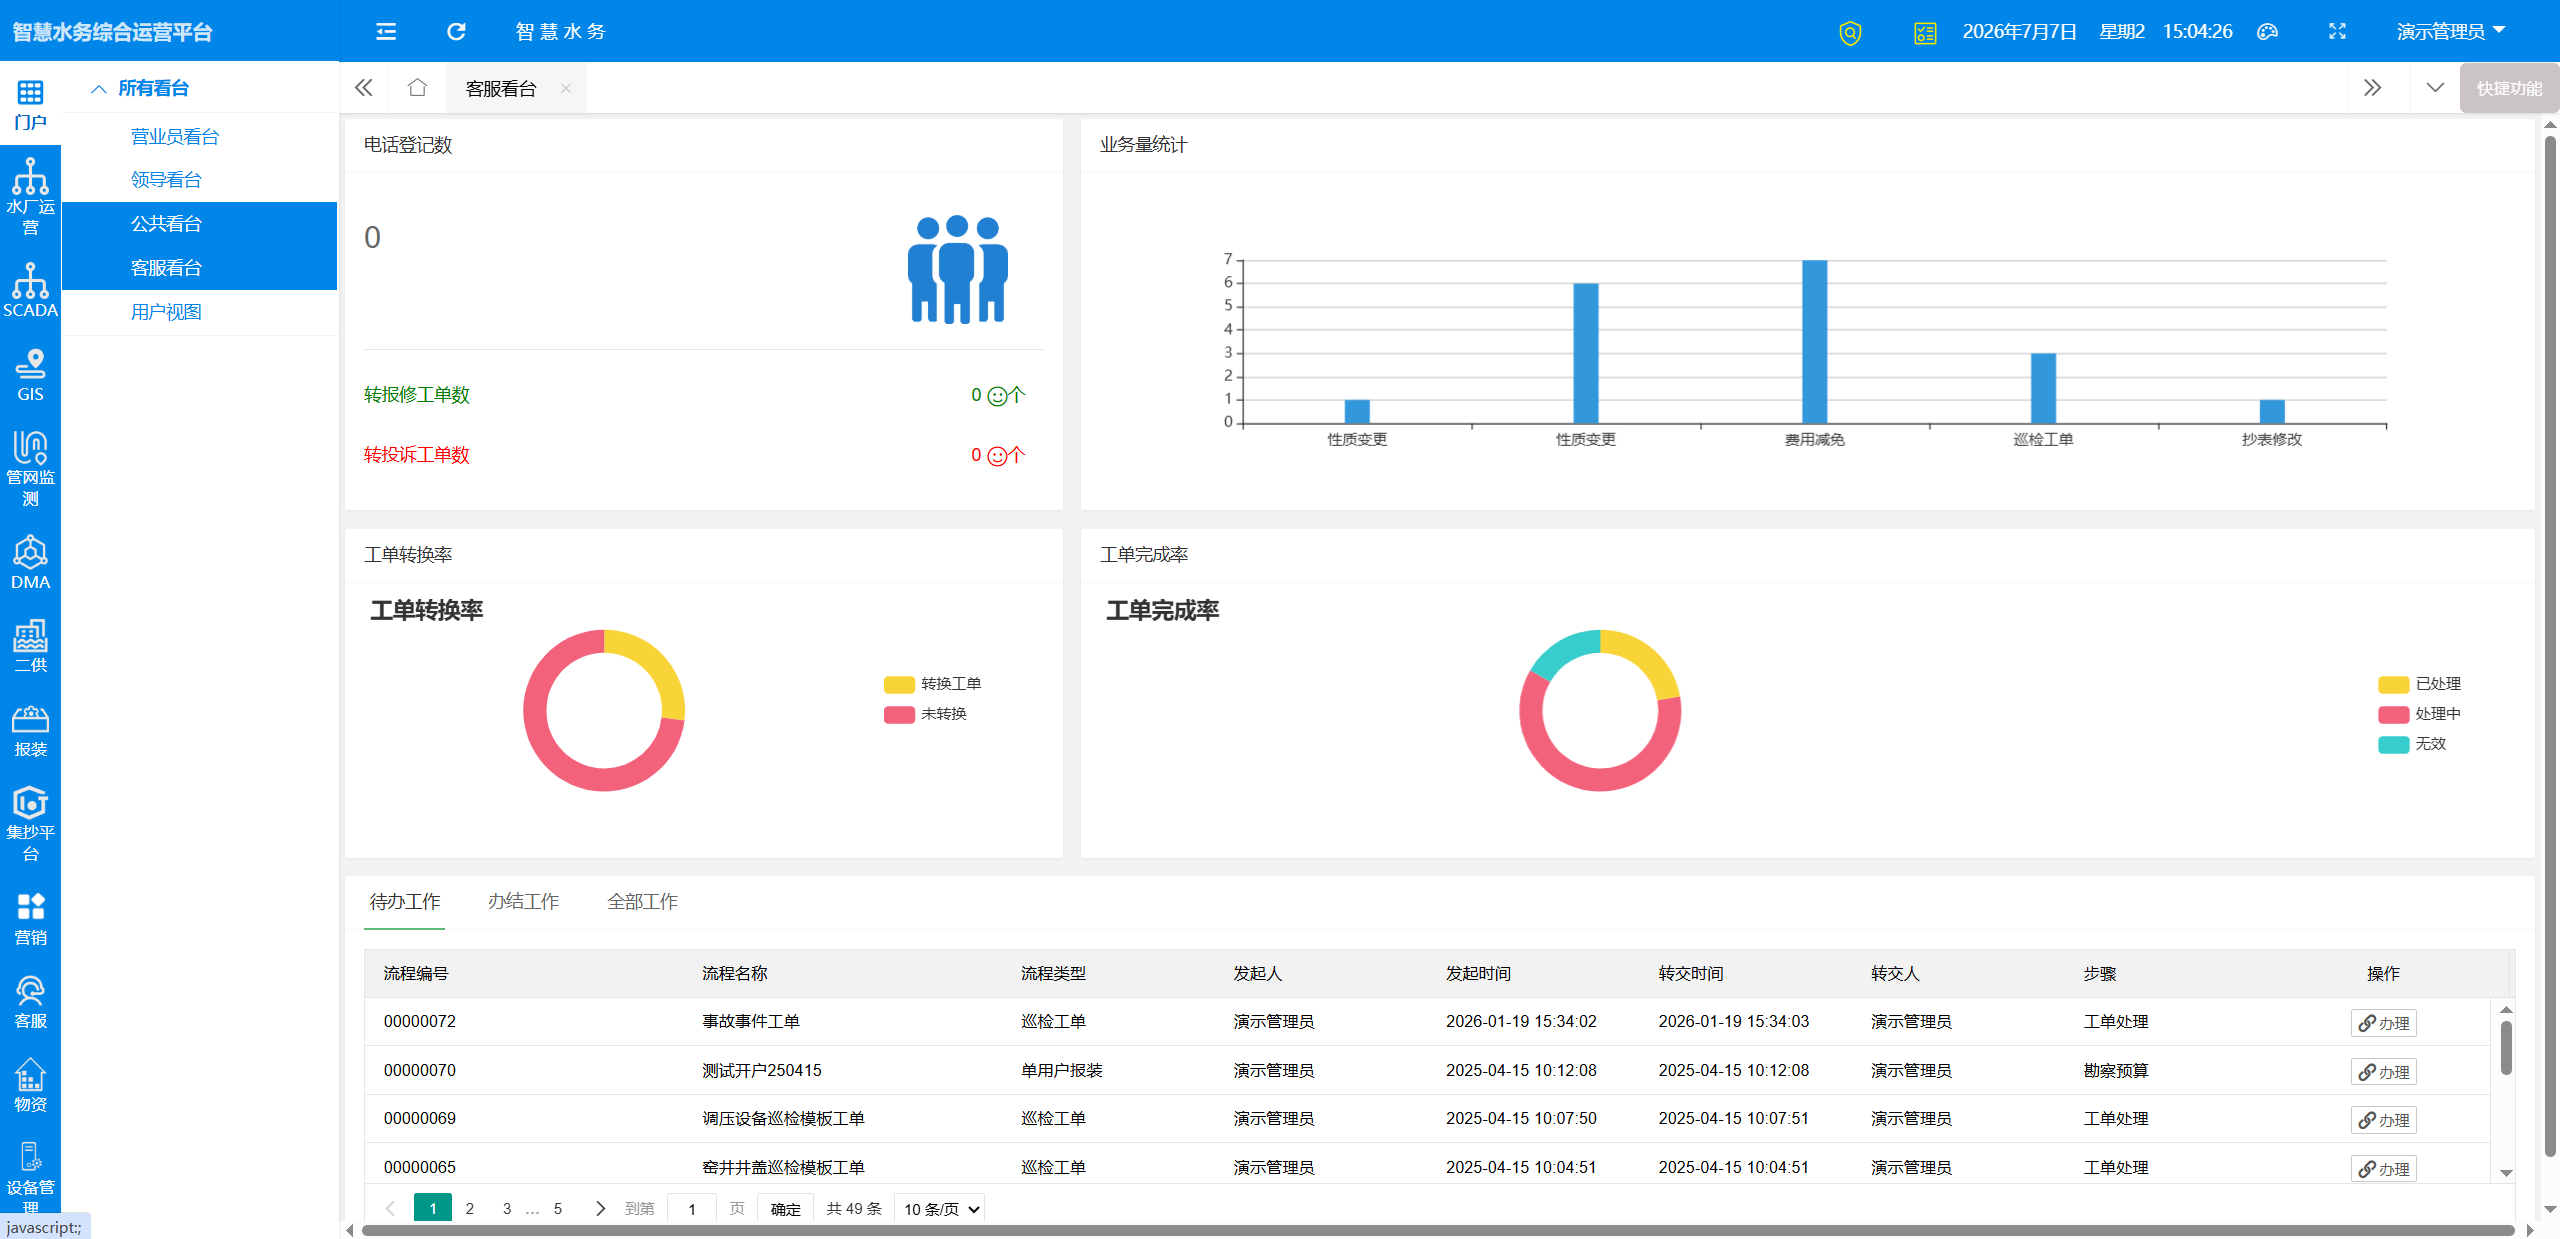Switch to the 办结工作 tab
The height and width of the screenshot is (1239, 2560).
523,901
